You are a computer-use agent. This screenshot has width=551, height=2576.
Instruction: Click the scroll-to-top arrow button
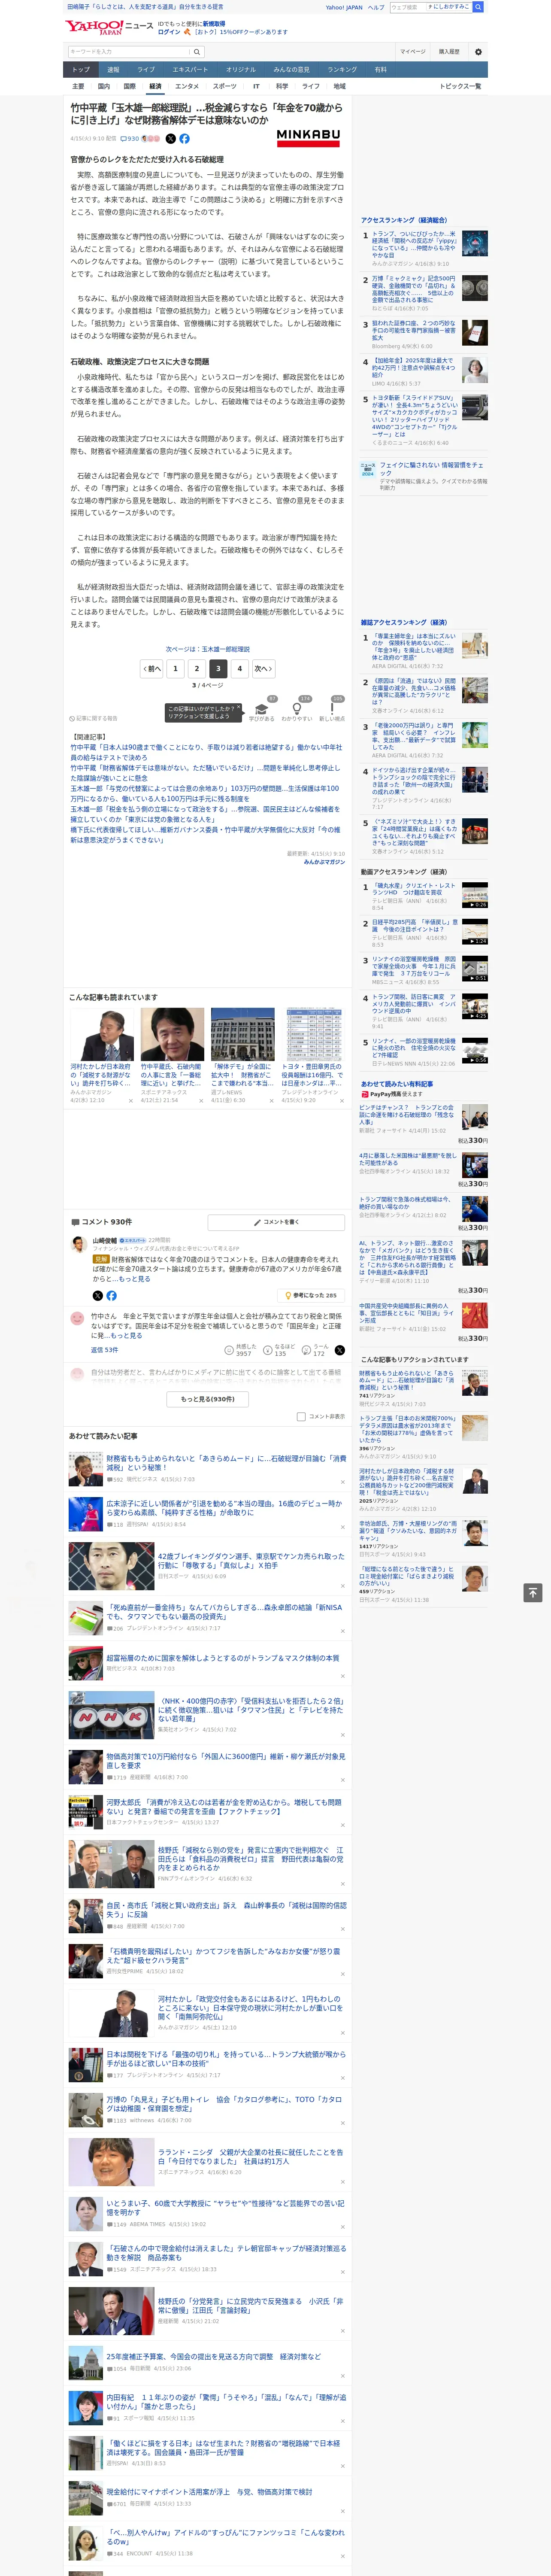(x=533, y=1592)
